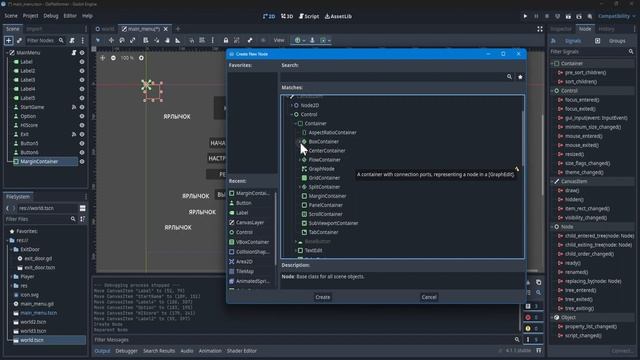Click the FileSystem split view icon
This screenshot has width=640, height=360.
click(82, 208)
